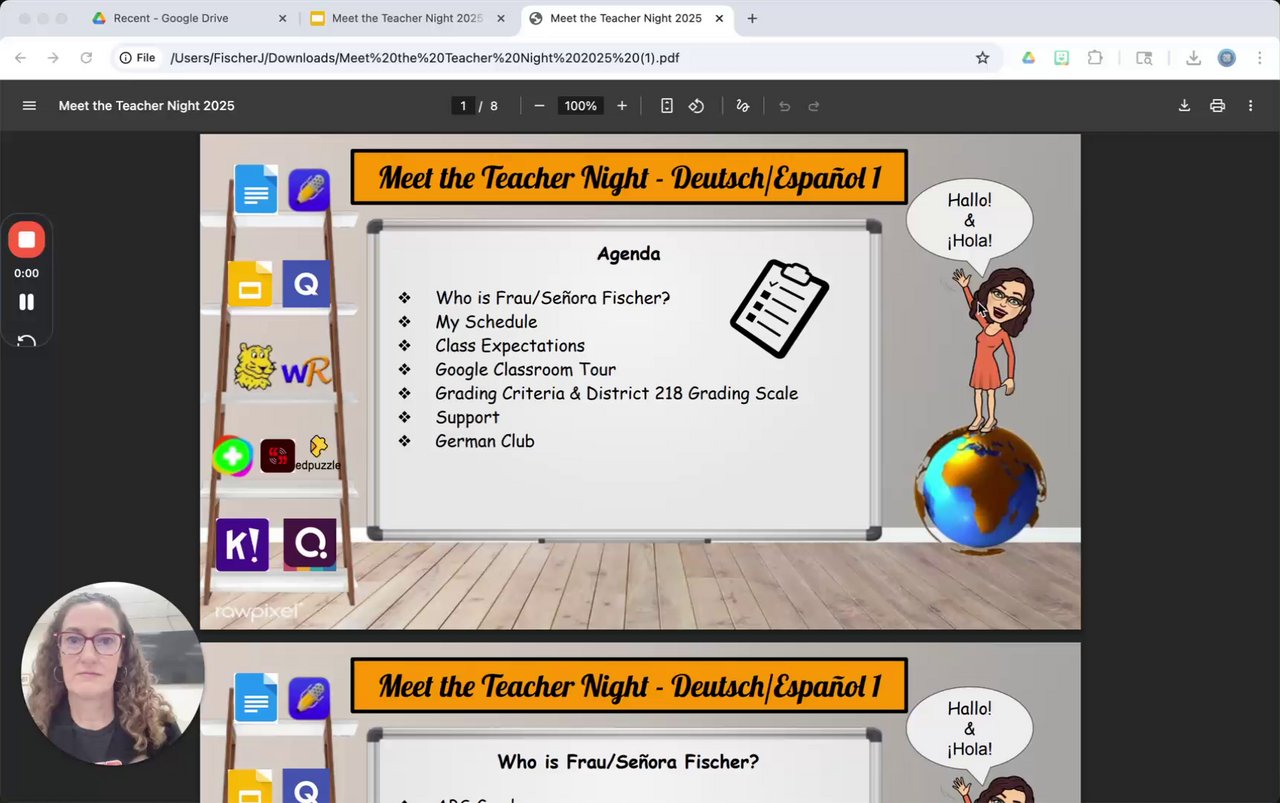Click the address bar file URL
The width and height of the screenshot is (1280, 803).
pyautogui.click(x=425, y=58)
